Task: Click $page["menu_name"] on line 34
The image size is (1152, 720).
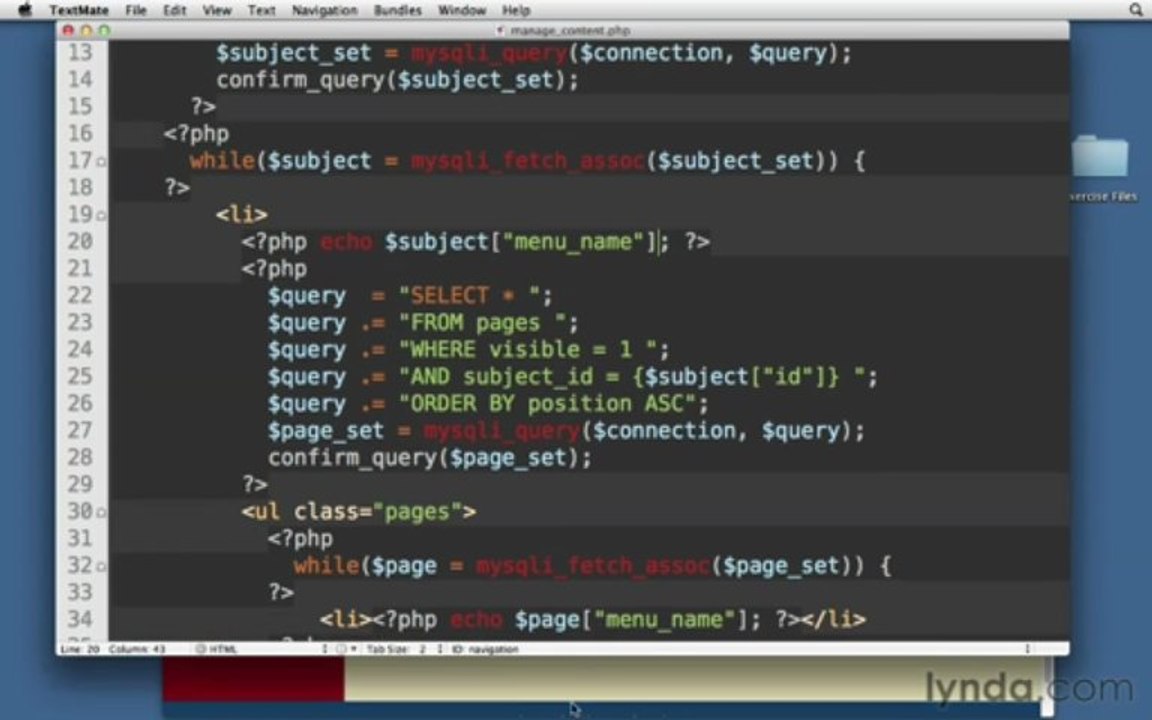Action: [x=632, y=620]
